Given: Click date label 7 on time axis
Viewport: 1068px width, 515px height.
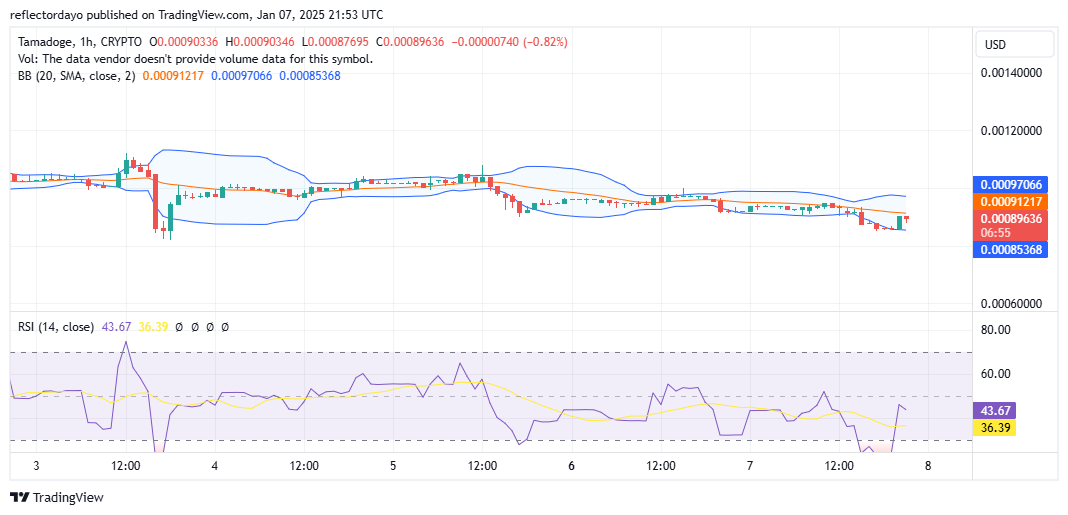Looking at the screenshot, I should coord(749,466).
